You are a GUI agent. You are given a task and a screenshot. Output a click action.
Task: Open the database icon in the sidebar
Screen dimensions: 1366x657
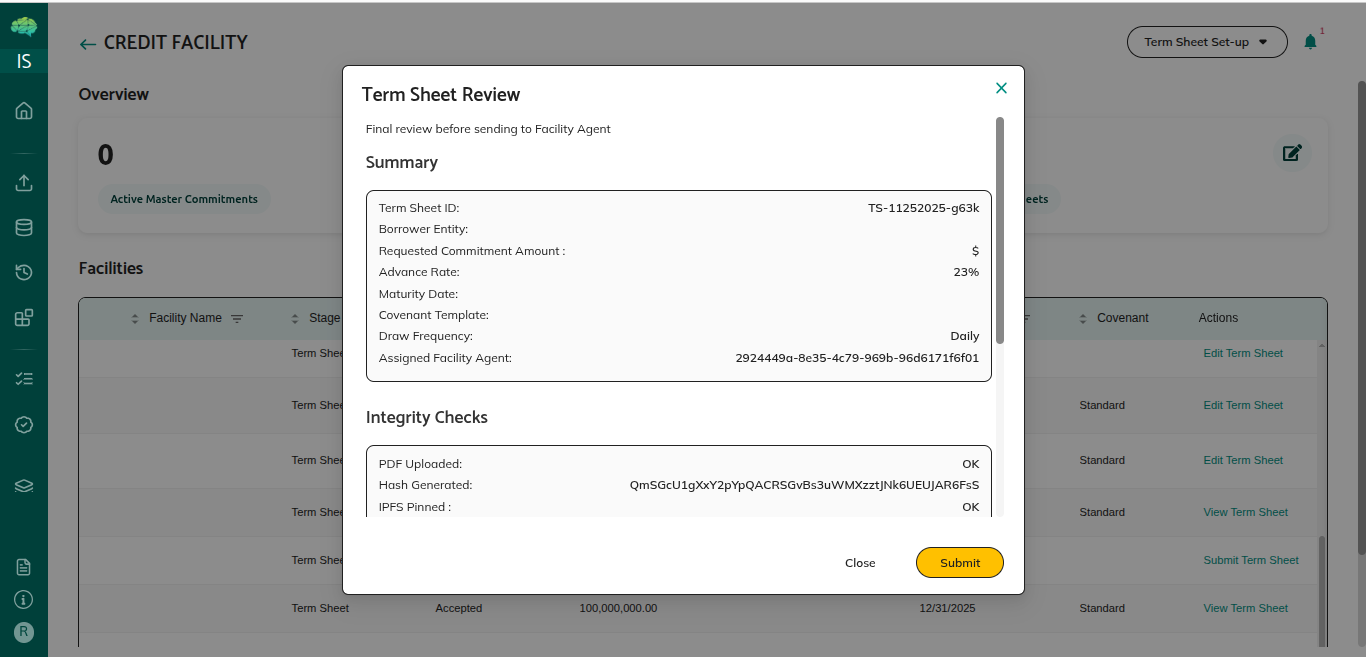click(x=24, y=228)
